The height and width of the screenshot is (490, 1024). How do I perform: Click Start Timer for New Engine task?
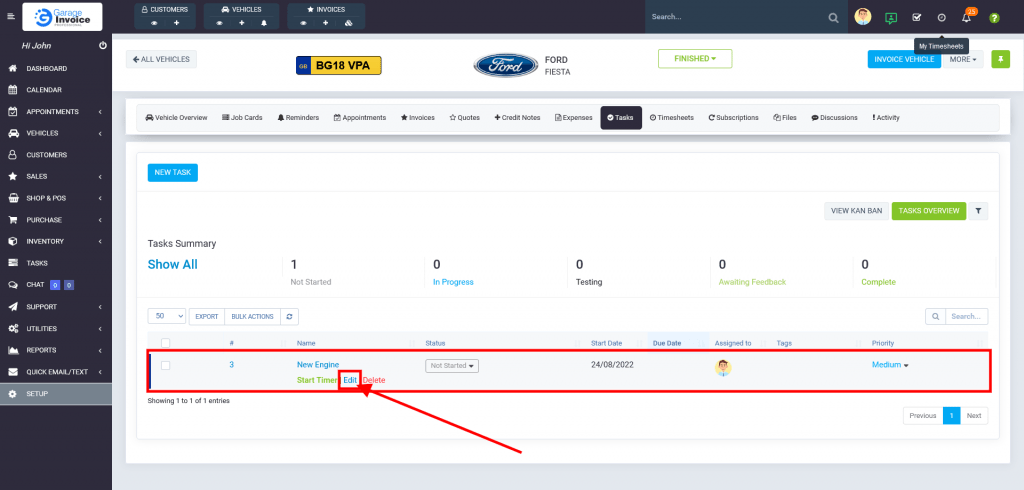pos(317,380)
